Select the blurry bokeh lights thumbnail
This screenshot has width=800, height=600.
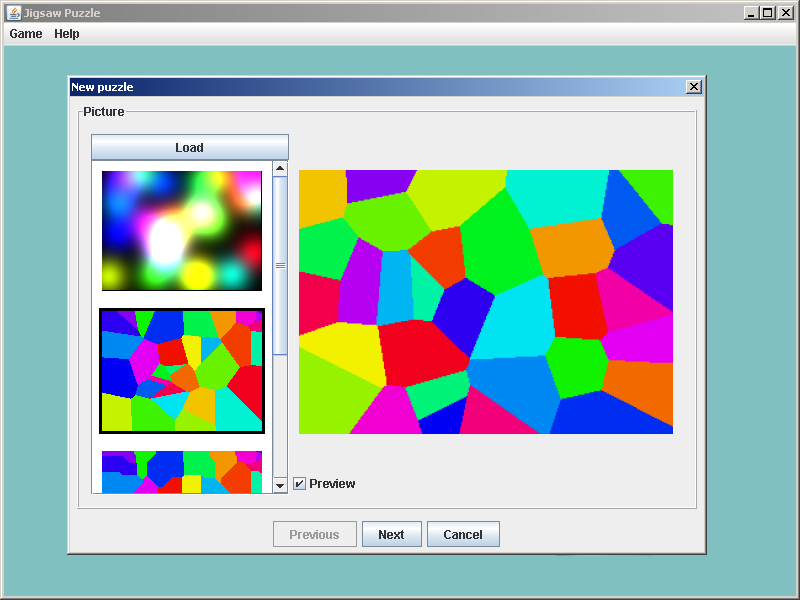(x=181, y=231)
